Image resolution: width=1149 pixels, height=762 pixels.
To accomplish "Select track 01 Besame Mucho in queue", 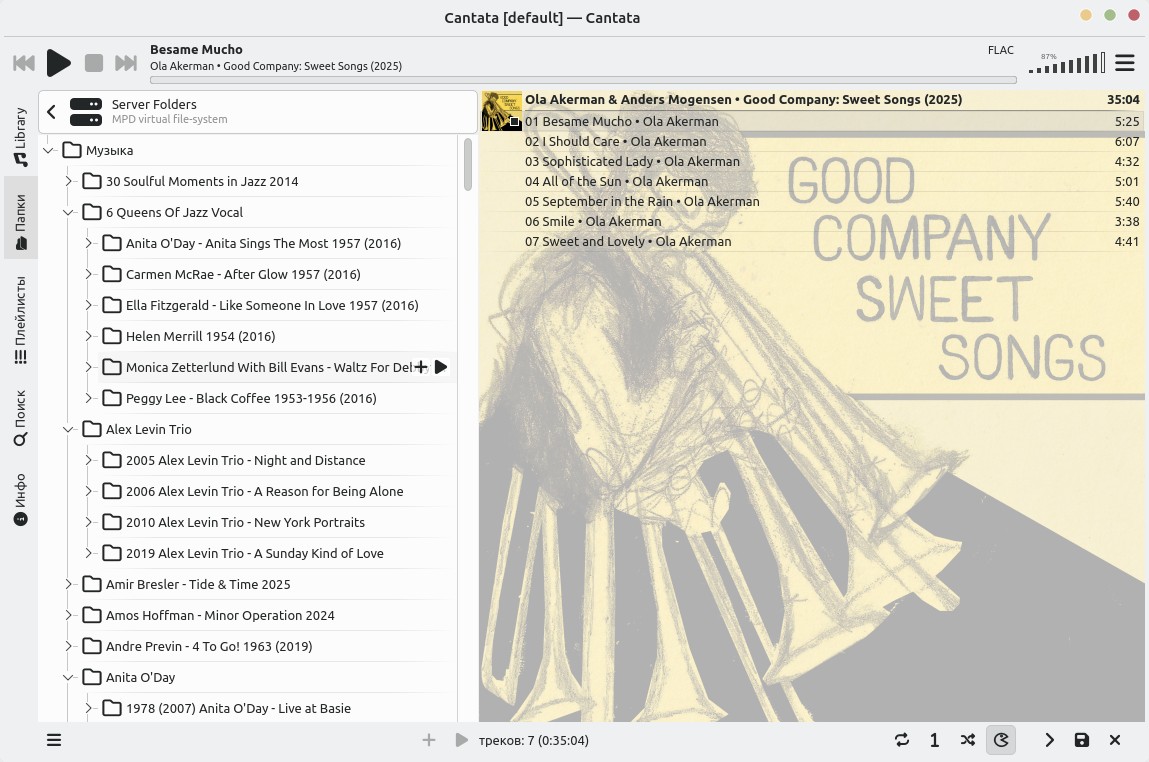I will tap(831, 122).
